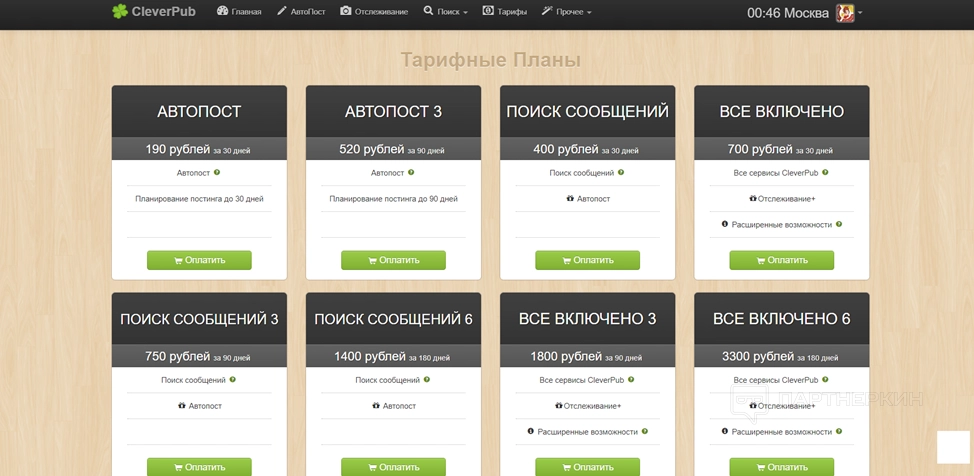Click gift icon beside Автопост in ПОИСК СООБЩЕНИЙ 6

pos(376,405)
